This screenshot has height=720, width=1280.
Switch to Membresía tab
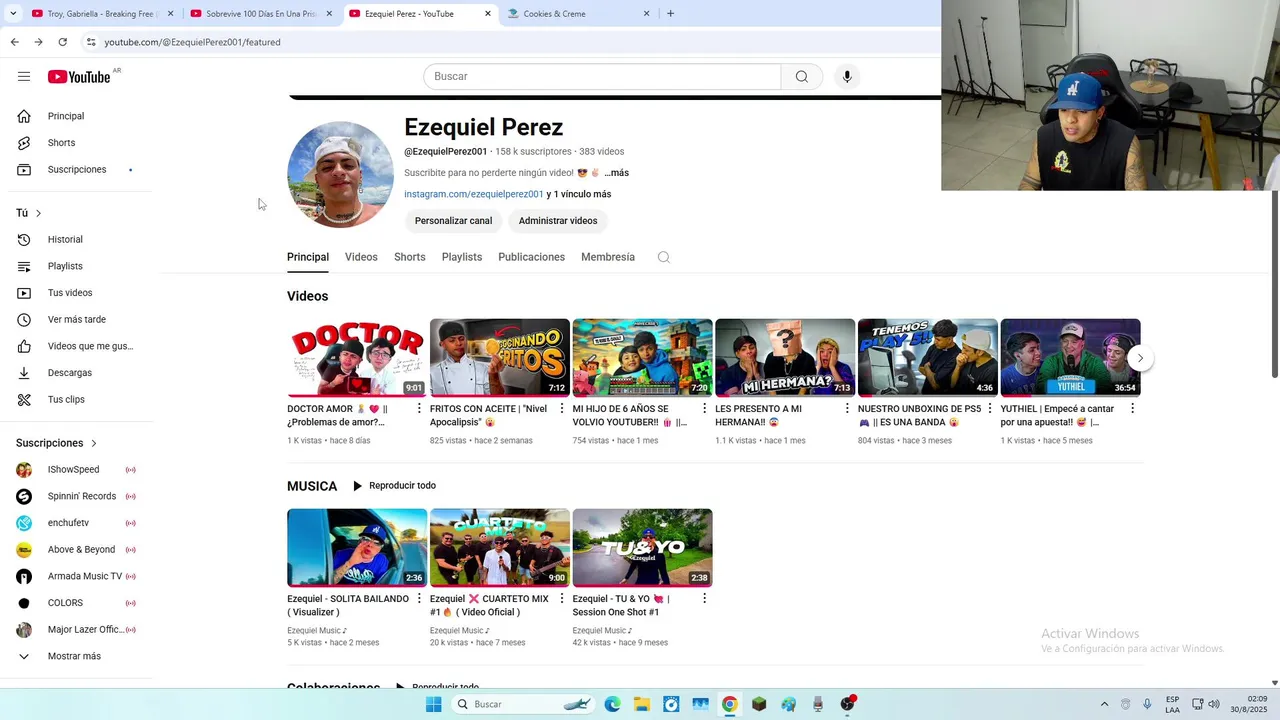608,257
